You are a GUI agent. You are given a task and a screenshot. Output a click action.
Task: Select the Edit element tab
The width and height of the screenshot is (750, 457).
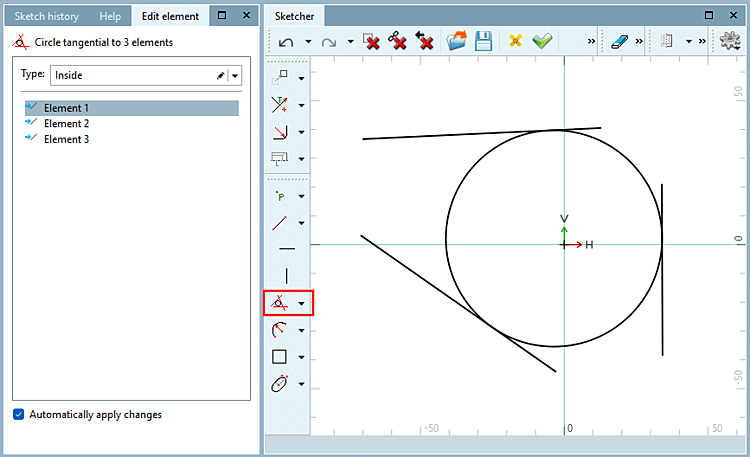[x=170, y=16]
